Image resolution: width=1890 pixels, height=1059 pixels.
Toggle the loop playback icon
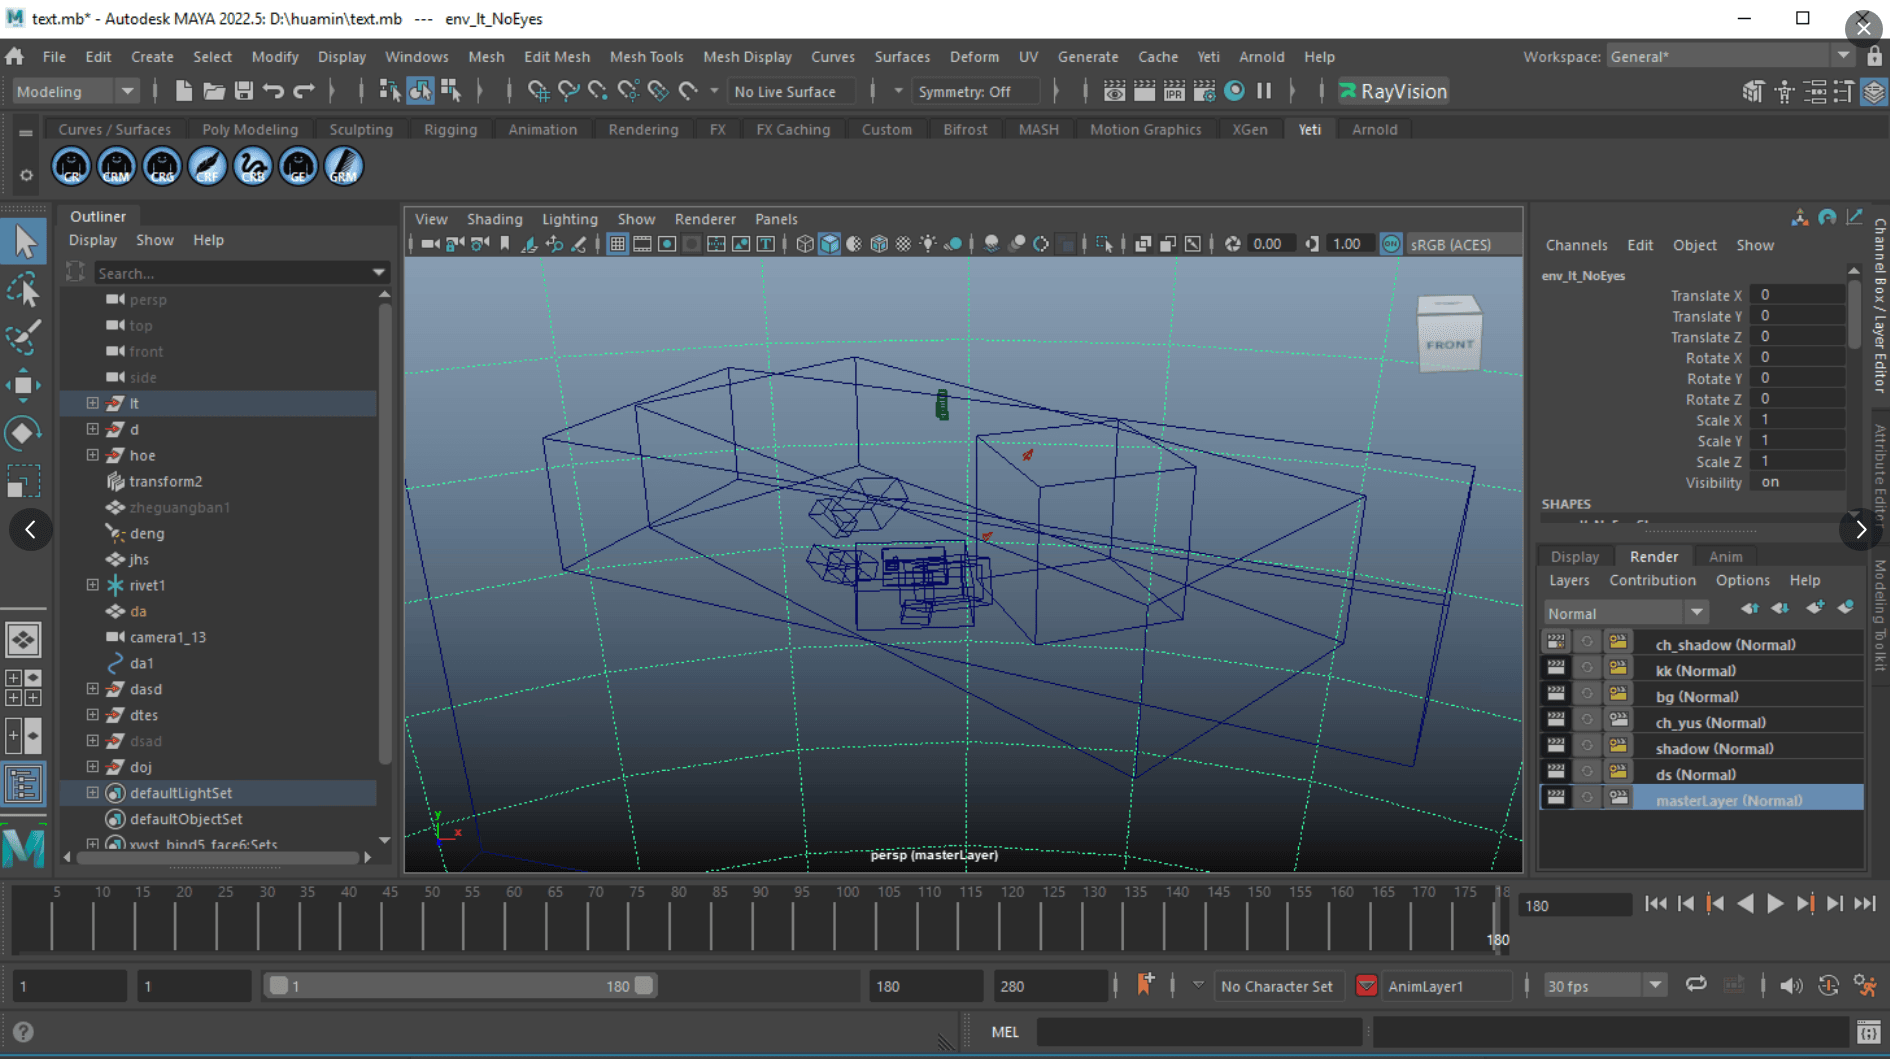1696,985
